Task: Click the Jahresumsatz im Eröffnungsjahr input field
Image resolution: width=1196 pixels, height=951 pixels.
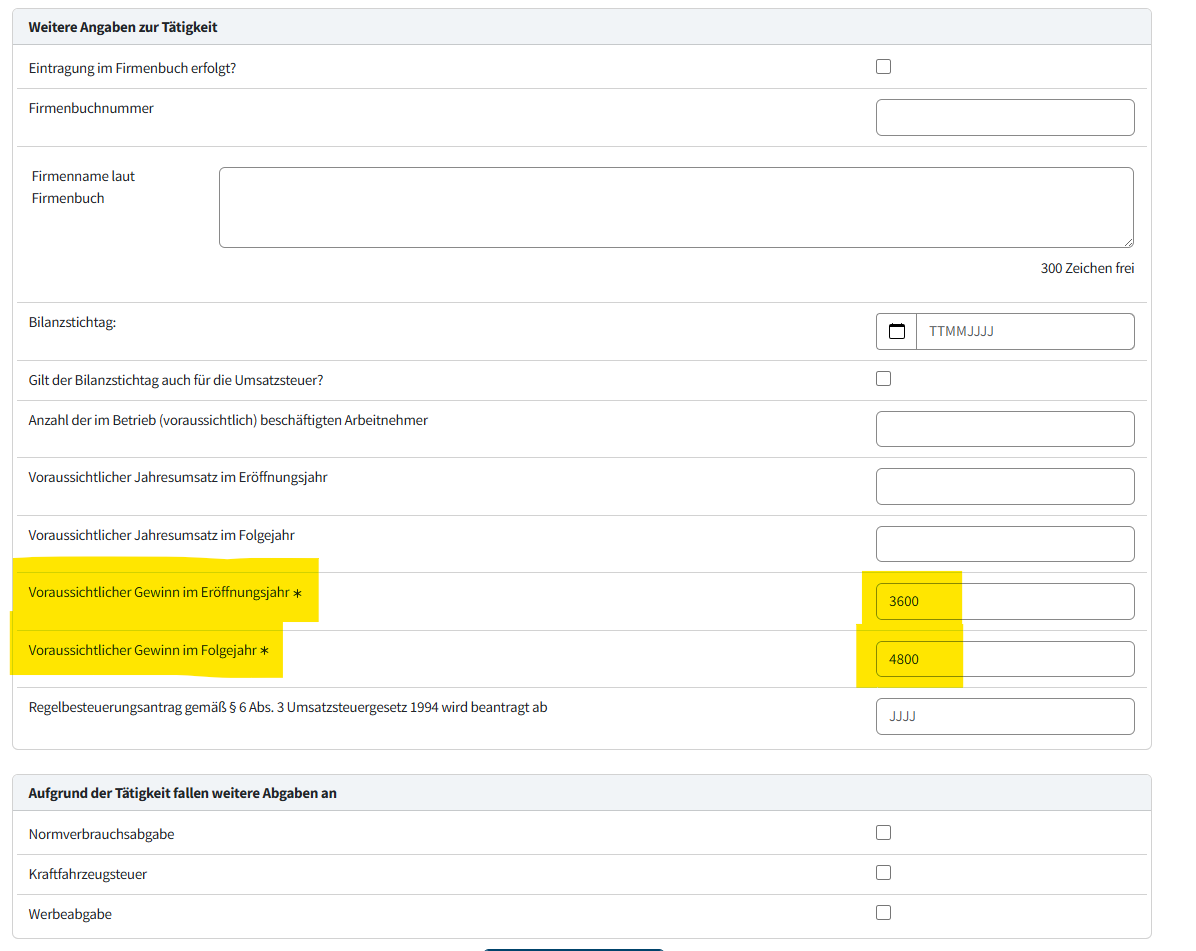Action: click(1005, 486)
